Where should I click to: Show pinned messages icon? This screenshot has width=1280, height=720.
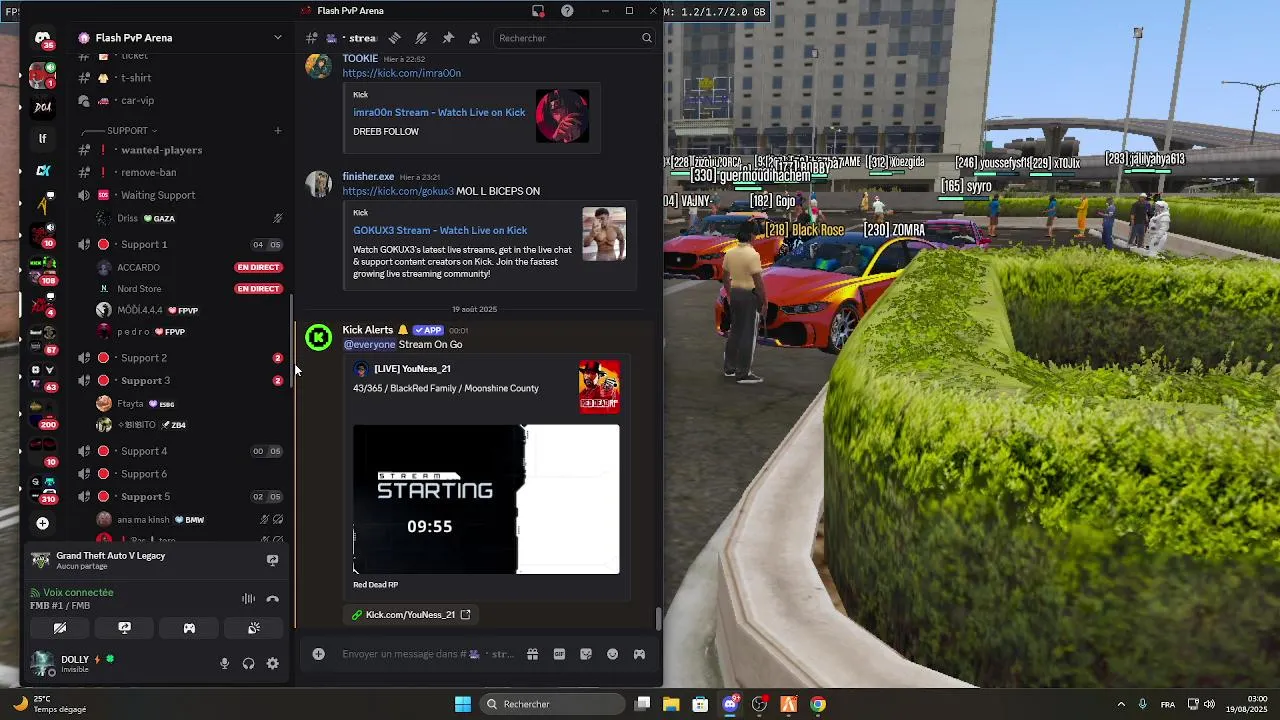[x=448, y=38]
